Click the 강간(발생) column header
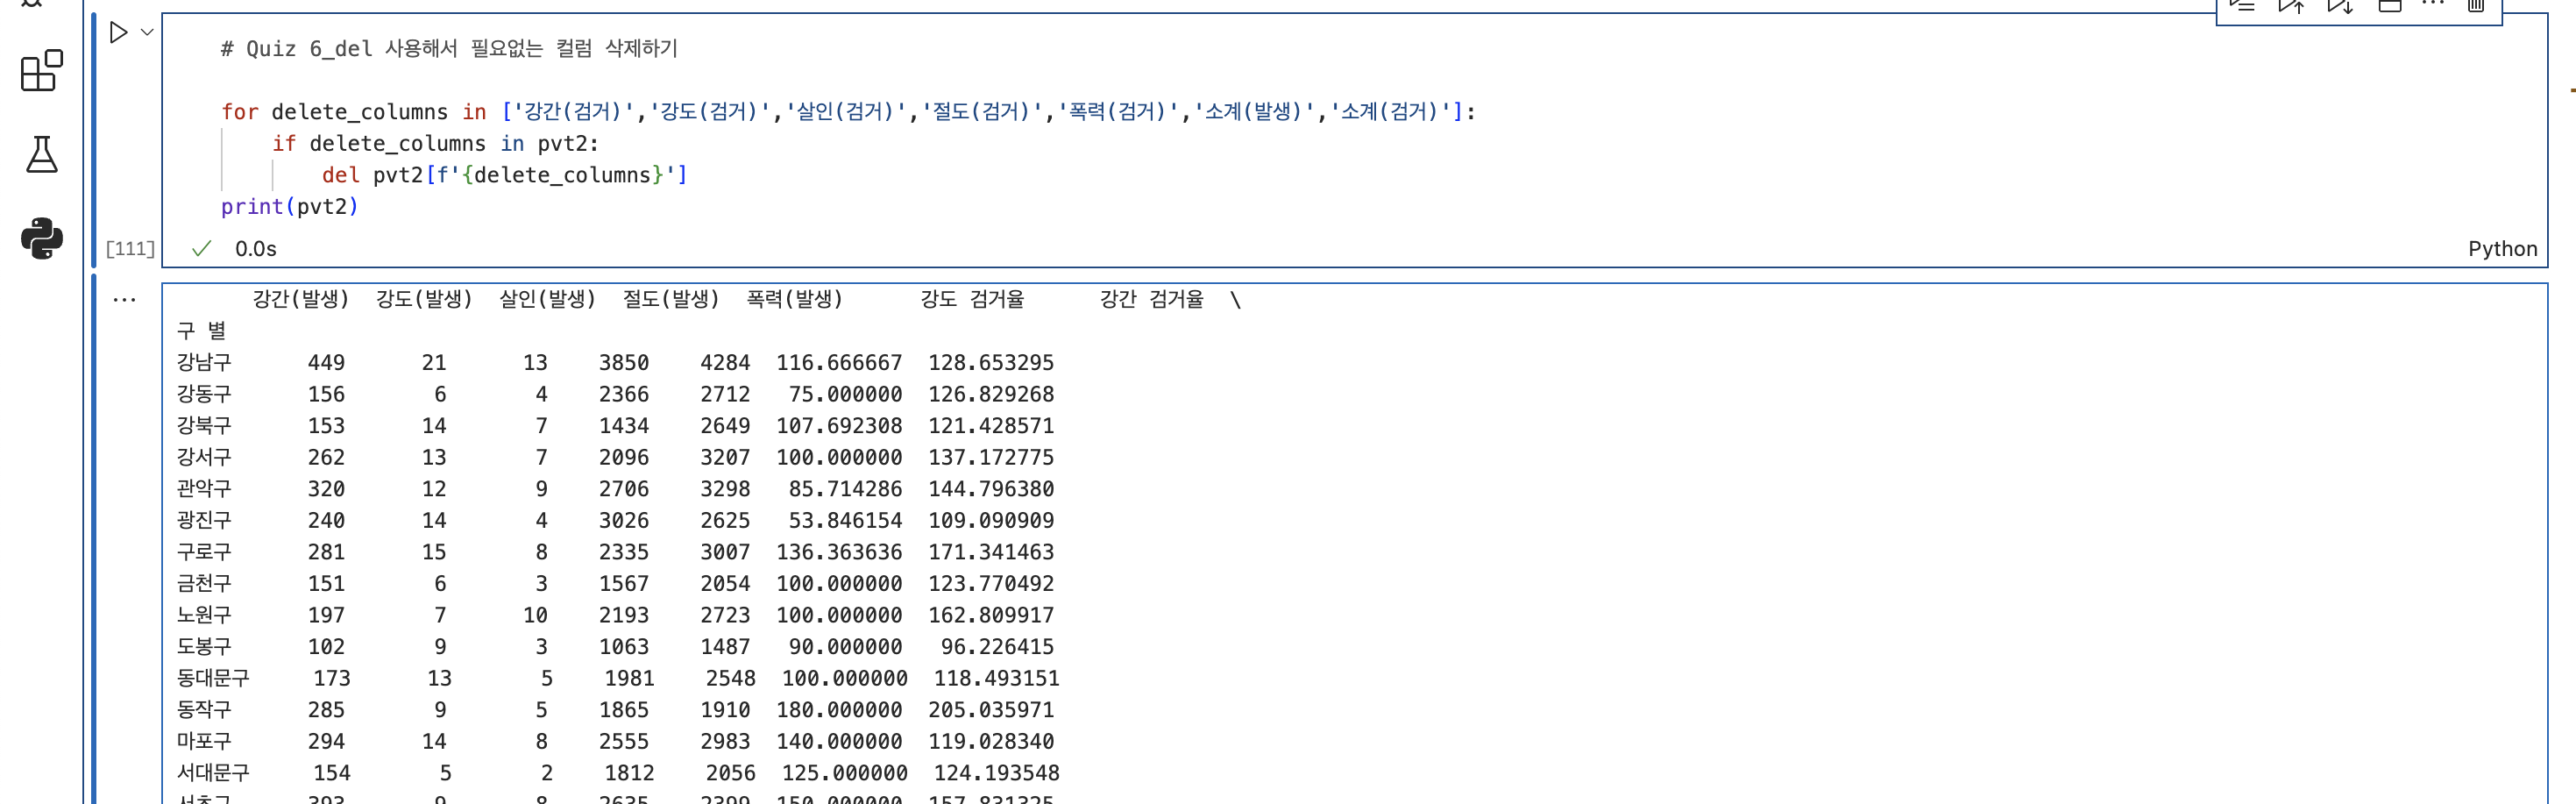2576x804 pixels. [x=300, y=299]
